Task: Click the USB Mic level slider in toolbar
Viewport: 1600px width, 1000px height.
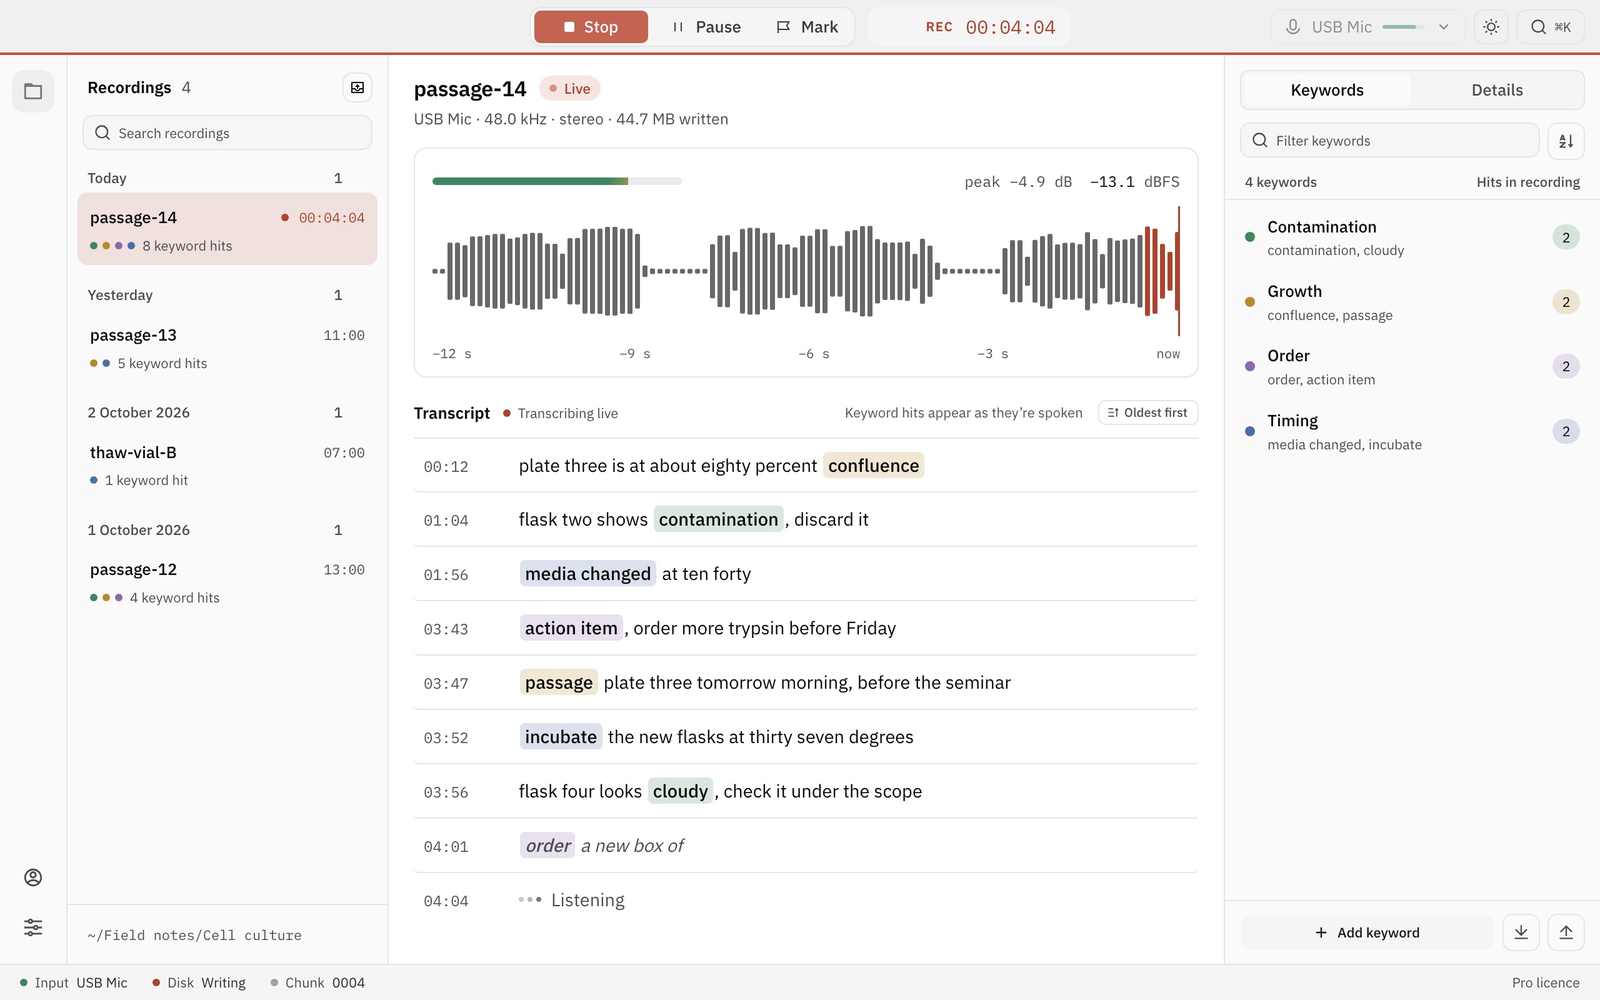Action: [1404, 27]
